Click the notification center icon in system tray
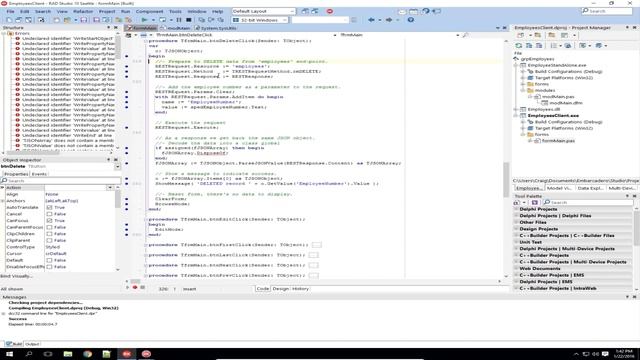The image size is (640, 360). pos(605,354)
